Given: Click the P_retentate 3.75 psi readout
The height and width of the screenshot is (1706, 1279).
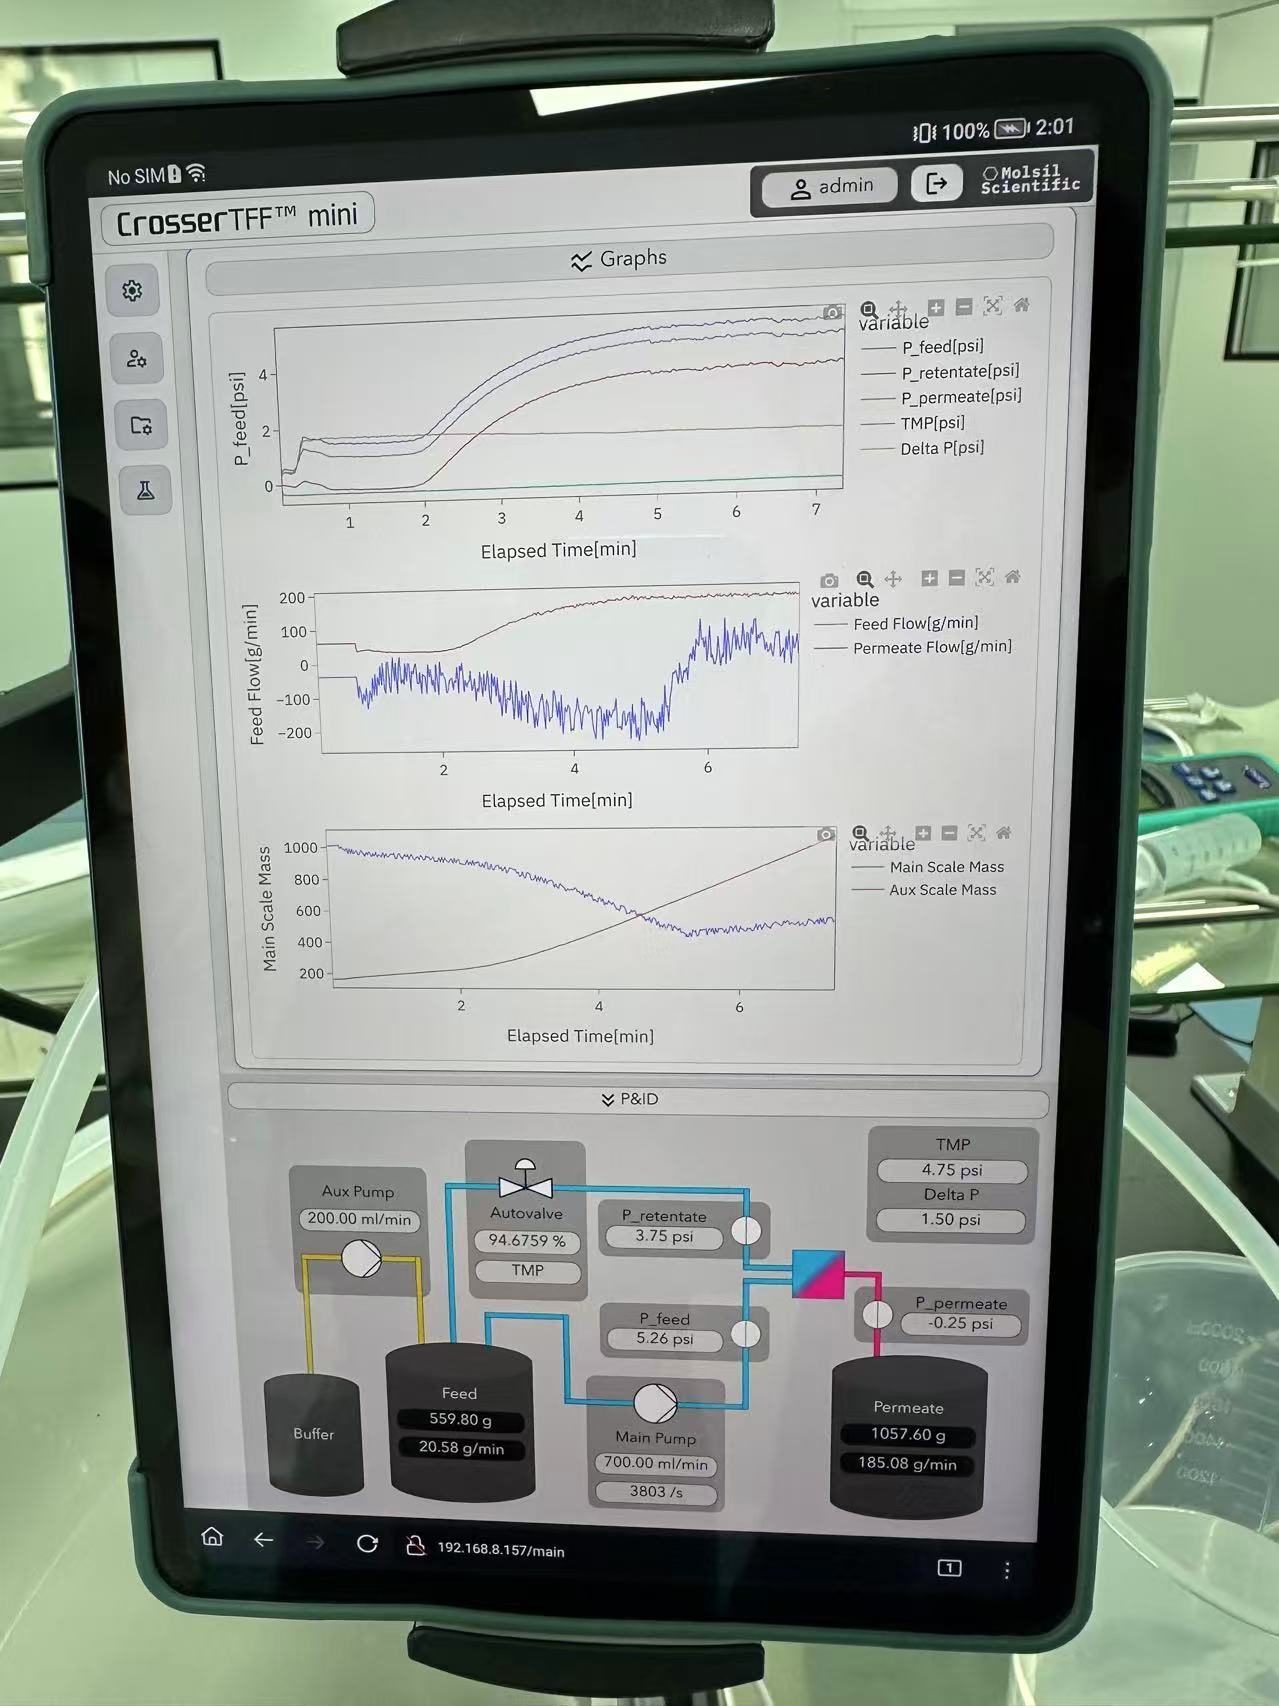Looking at the screenshot, I should tap(665, 1236).
